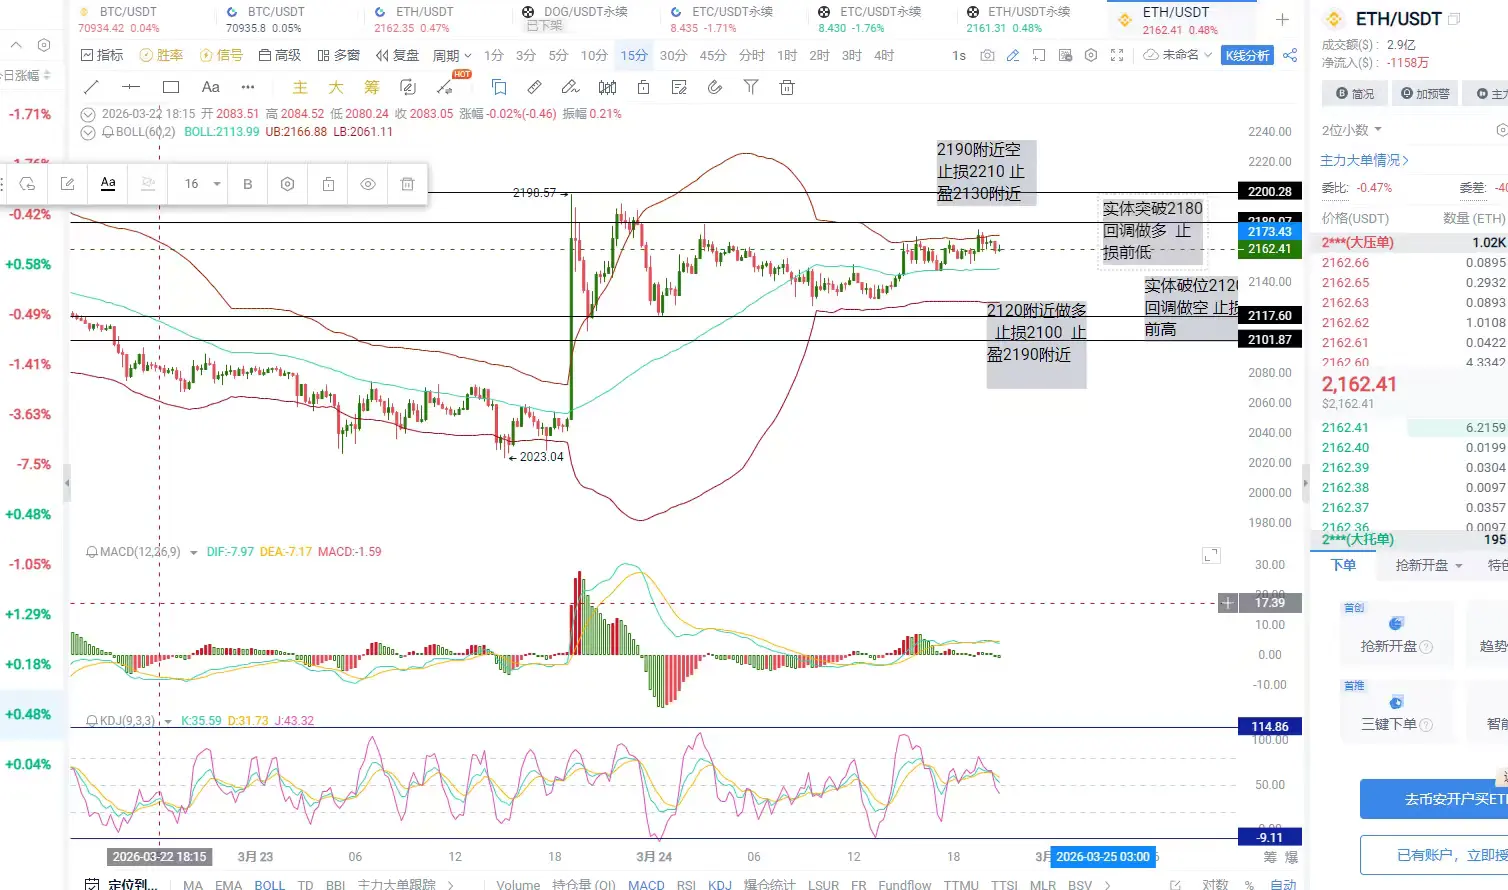Take a chart screenshot with camera icon

pos(987,55)
